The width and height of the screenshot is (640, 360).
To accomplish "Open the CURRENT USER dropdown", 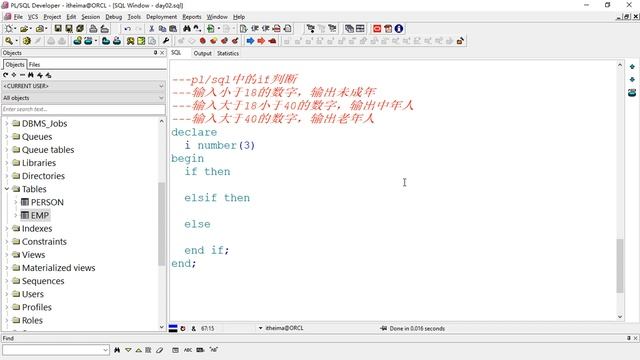I will [x=161, y=86].
